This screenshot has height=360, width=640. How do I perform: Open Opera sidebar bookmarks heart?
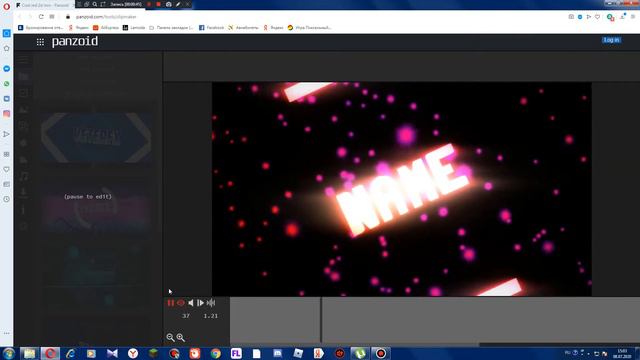(7, 169)
